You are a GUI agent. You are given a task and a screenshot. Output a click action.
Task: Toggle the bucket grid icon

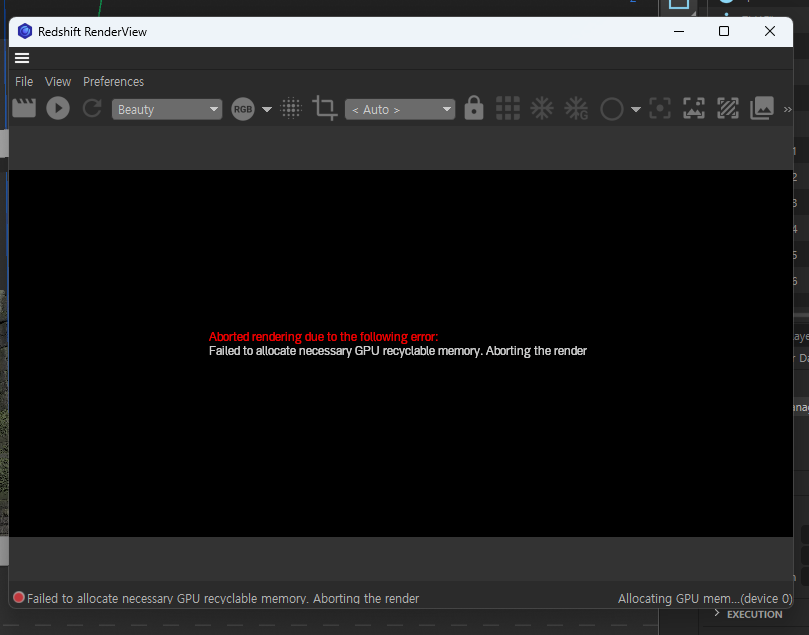pos(508,108)
